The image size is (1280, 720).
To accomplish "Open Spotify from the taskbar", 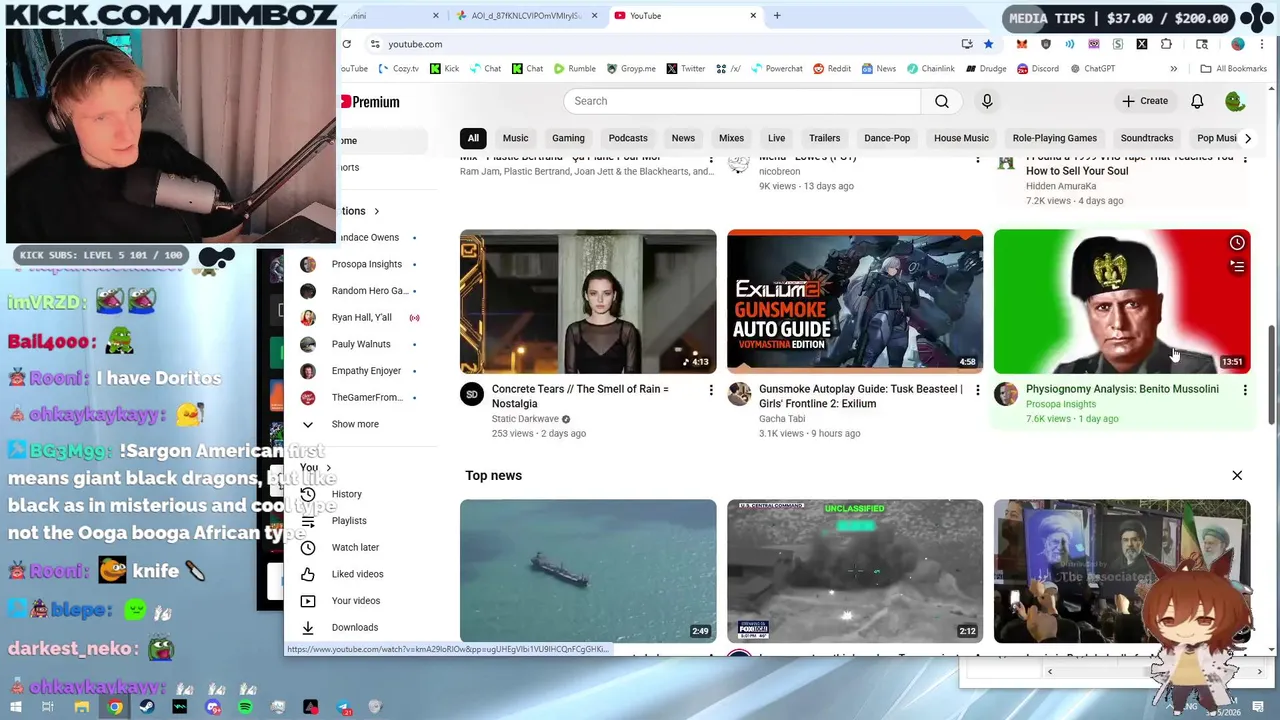I will (245, 707).
